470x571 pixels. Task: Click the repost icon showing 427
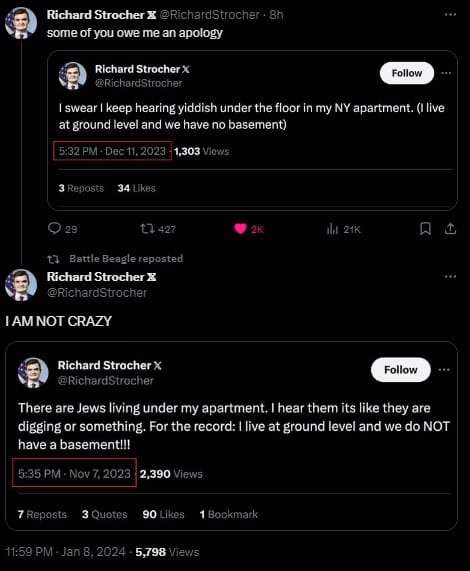[x=147, y=229]
